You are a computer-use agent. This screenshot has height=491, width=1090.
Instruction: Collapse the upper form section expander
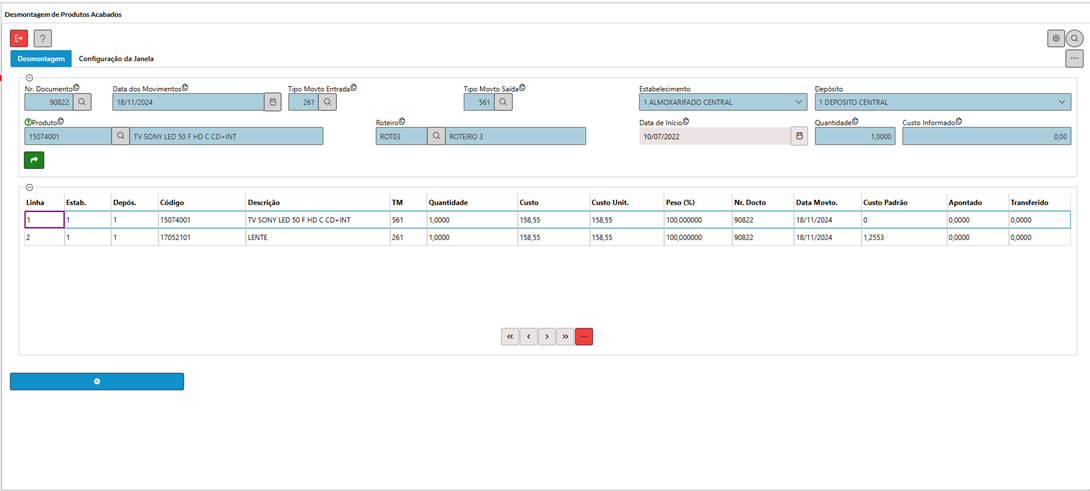click(x=29, y=78)
